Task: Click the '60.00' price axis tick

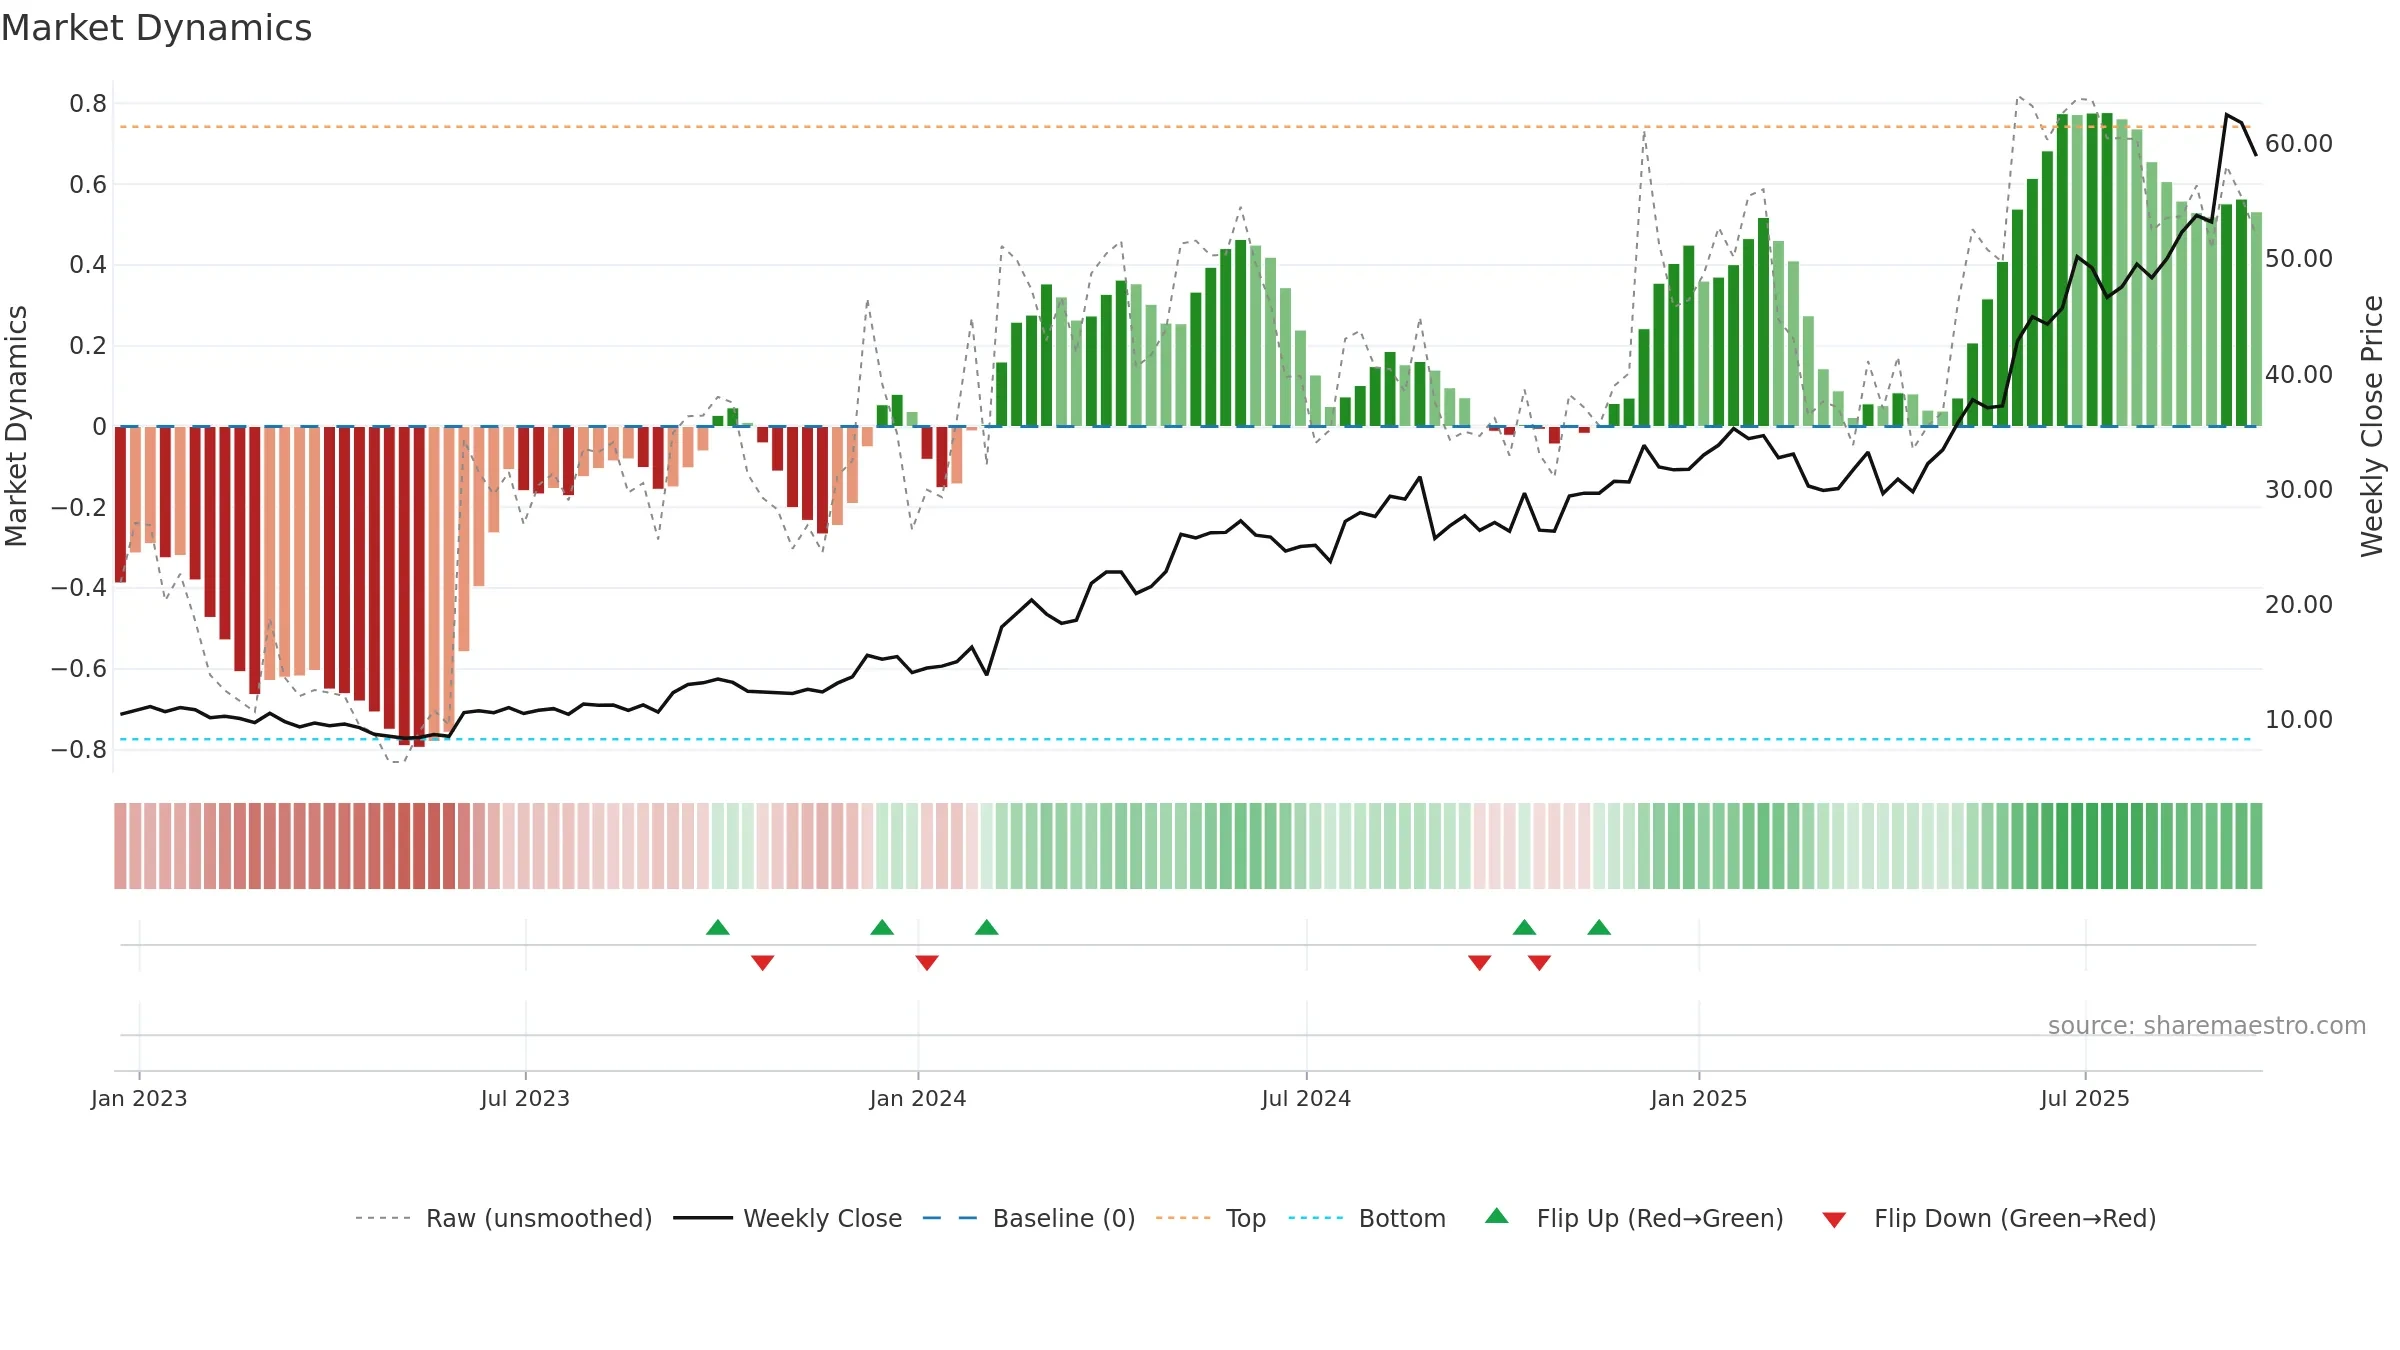Action: coord(2299,143)
